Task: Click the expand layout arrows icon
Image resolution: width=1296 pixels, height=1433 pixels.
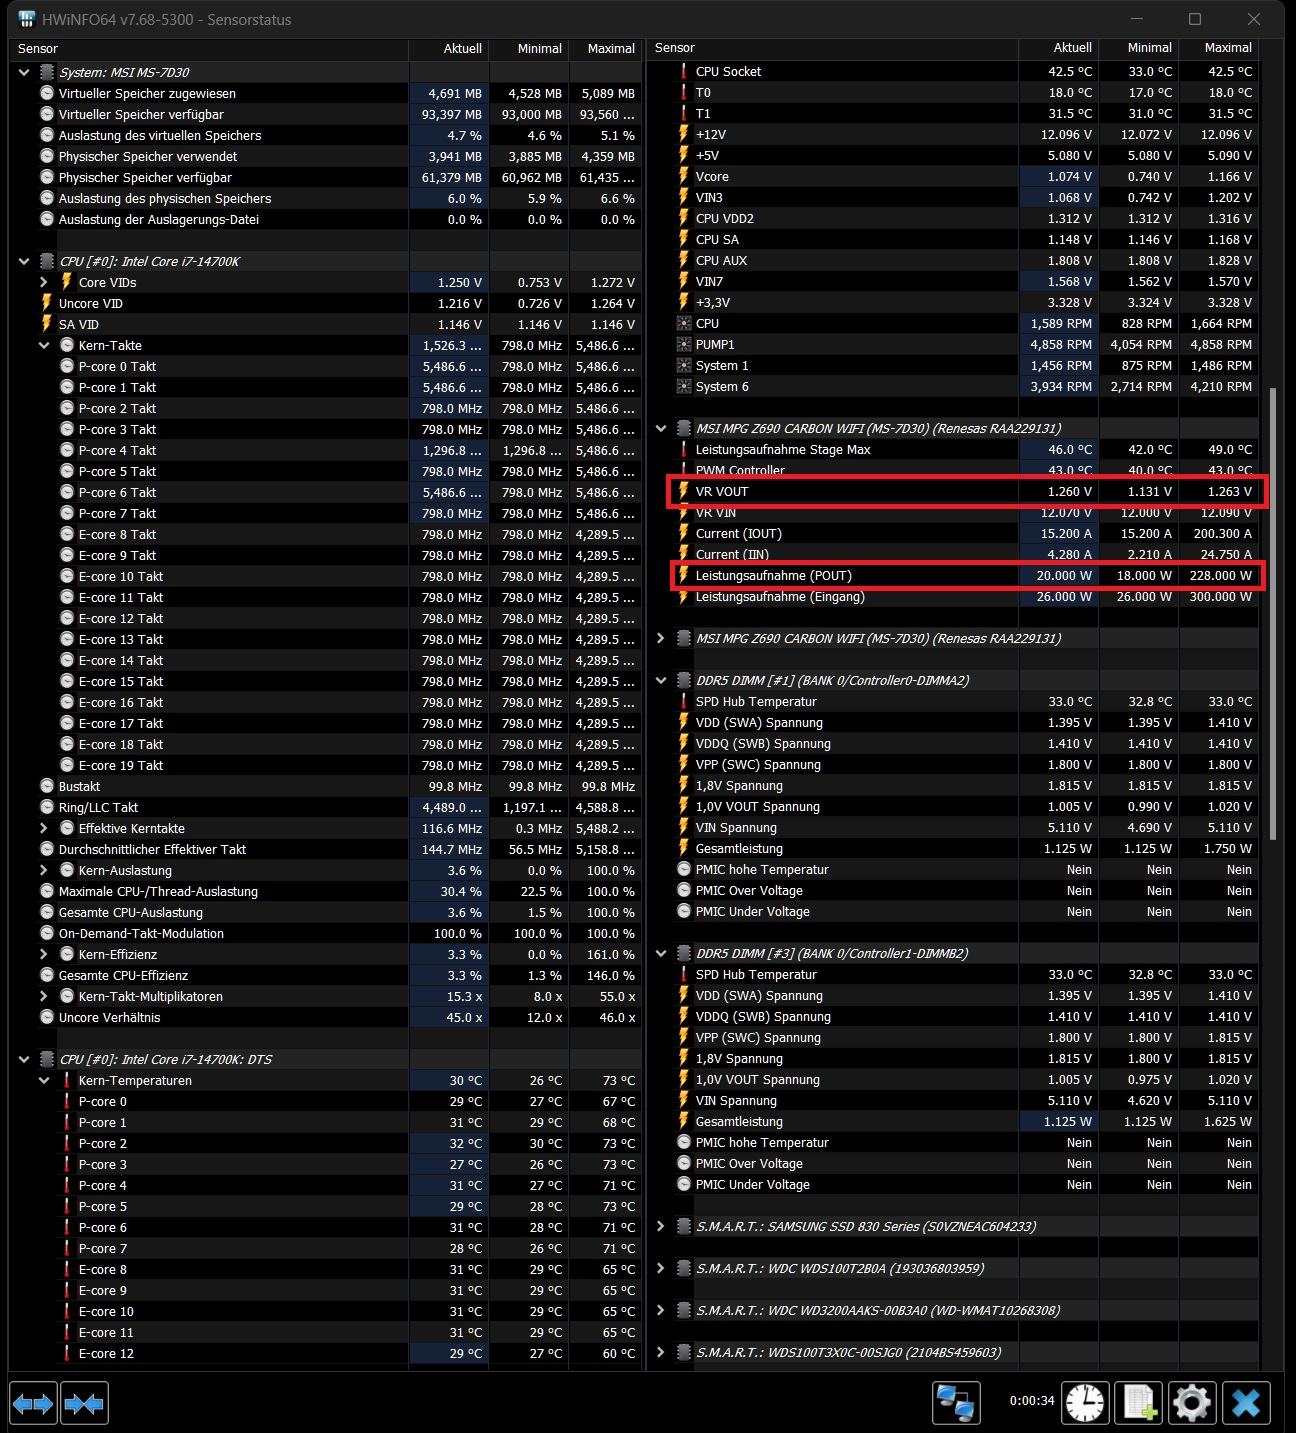Action: (33, 1403)
